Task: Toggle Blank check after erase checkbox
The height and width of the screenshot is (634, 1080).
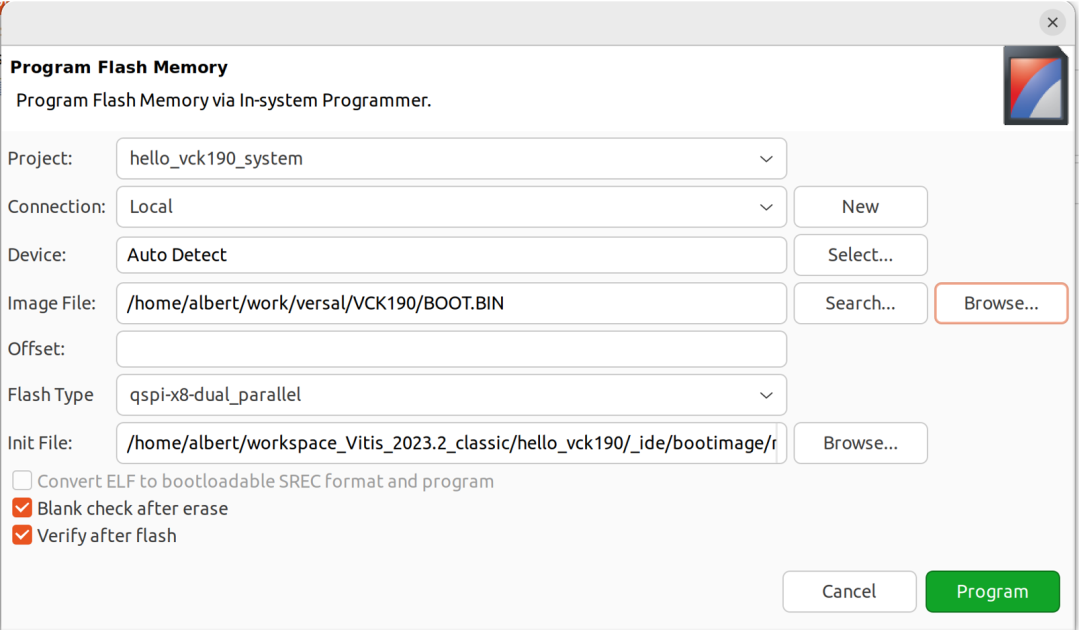Action: pos(22,509)
